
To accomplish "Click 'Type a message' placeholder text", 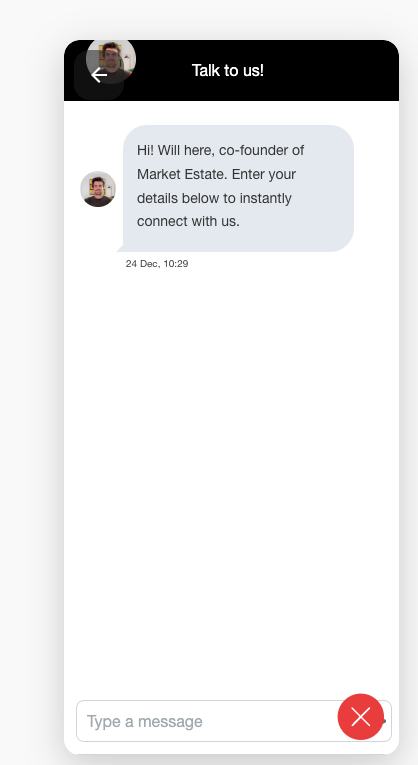I will pos(144,721).
